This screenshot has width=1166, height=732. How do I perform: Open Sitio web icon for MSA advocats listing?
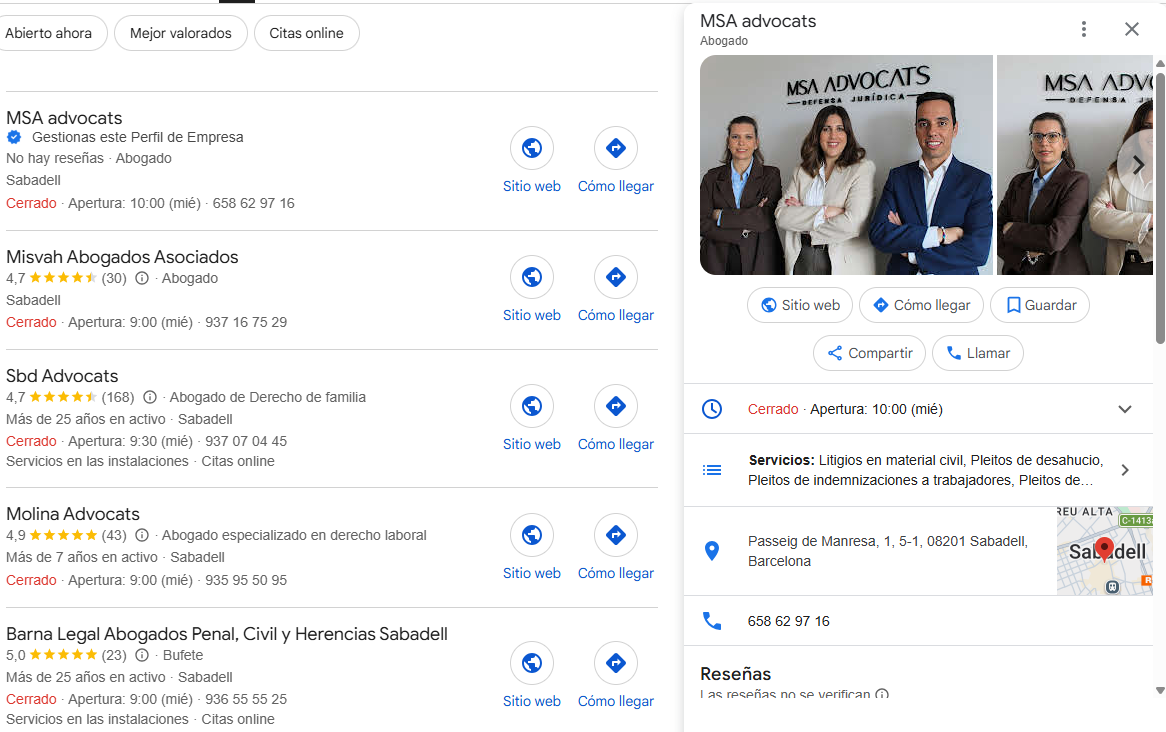532,148
